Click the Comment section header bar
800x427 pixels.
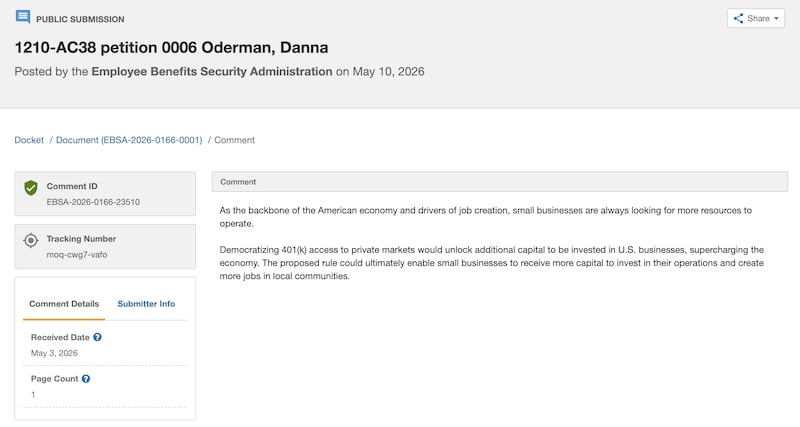[x=499, y=182]
